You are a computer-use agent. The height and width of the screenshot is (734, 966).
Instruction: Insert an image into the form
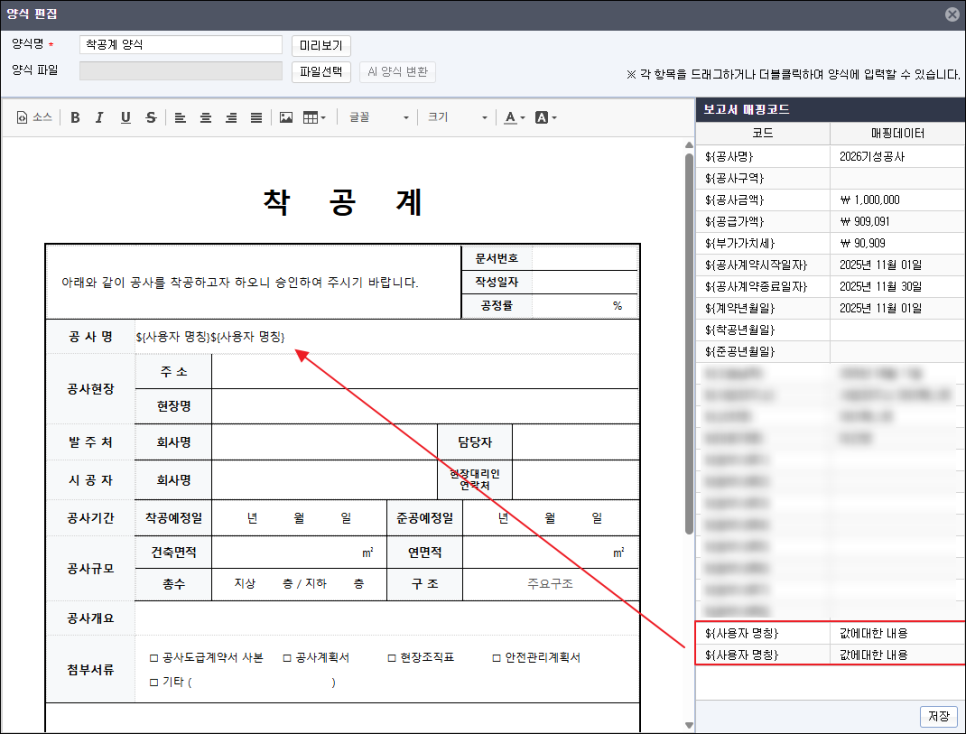tap(286, 118)
